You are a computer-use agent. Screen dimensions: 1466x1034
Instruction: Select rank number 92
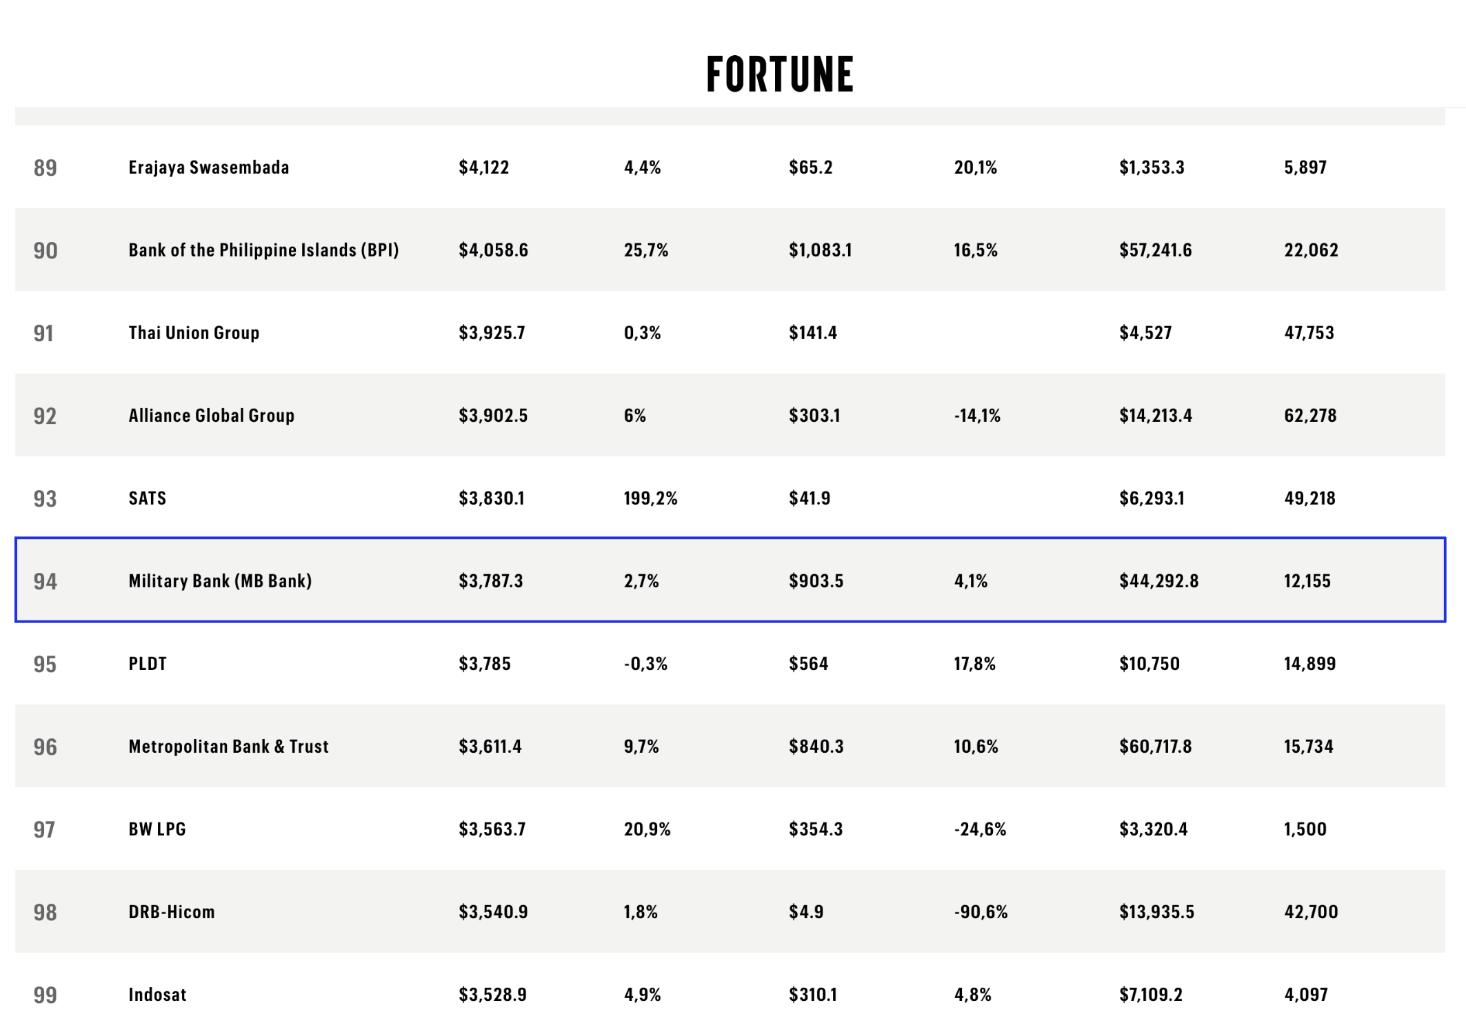(x=45, y=416)
